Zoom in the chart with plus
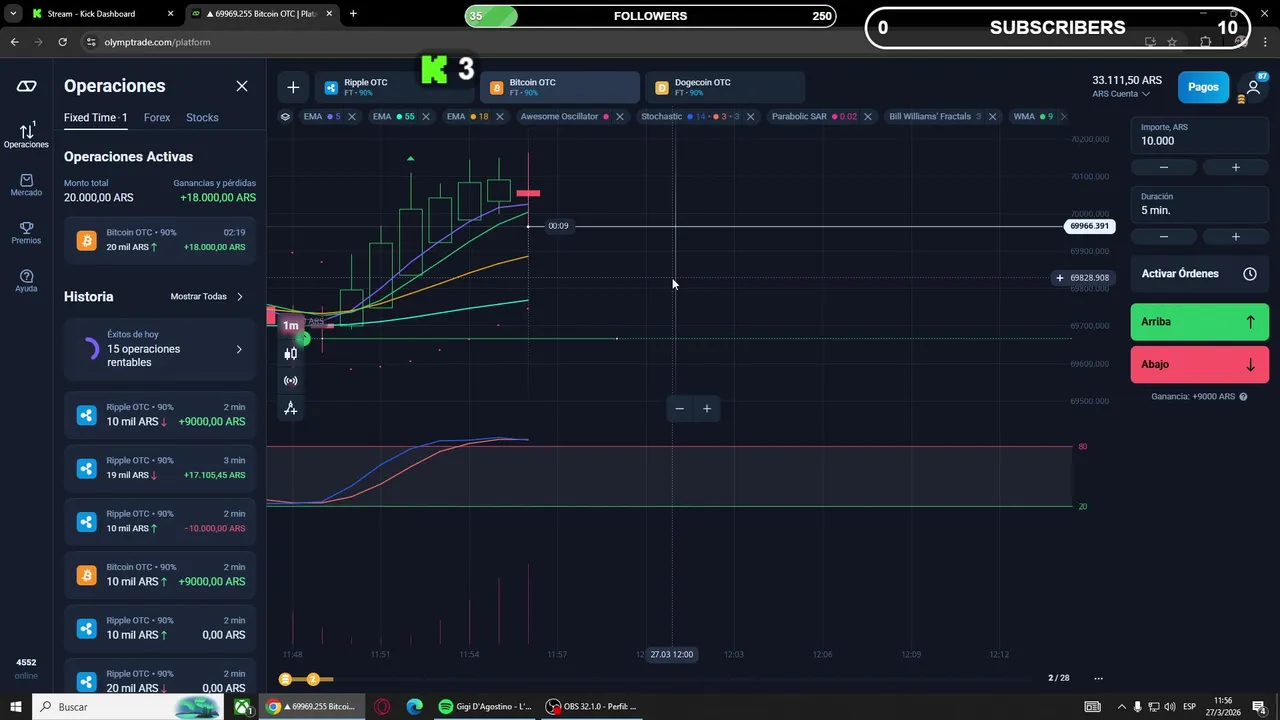Screen dimensions: 1280x720 707,408
